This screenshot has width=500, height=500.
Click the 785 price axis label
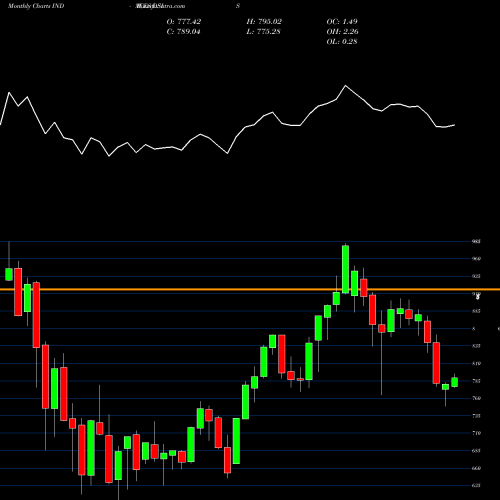coord(476,381)
